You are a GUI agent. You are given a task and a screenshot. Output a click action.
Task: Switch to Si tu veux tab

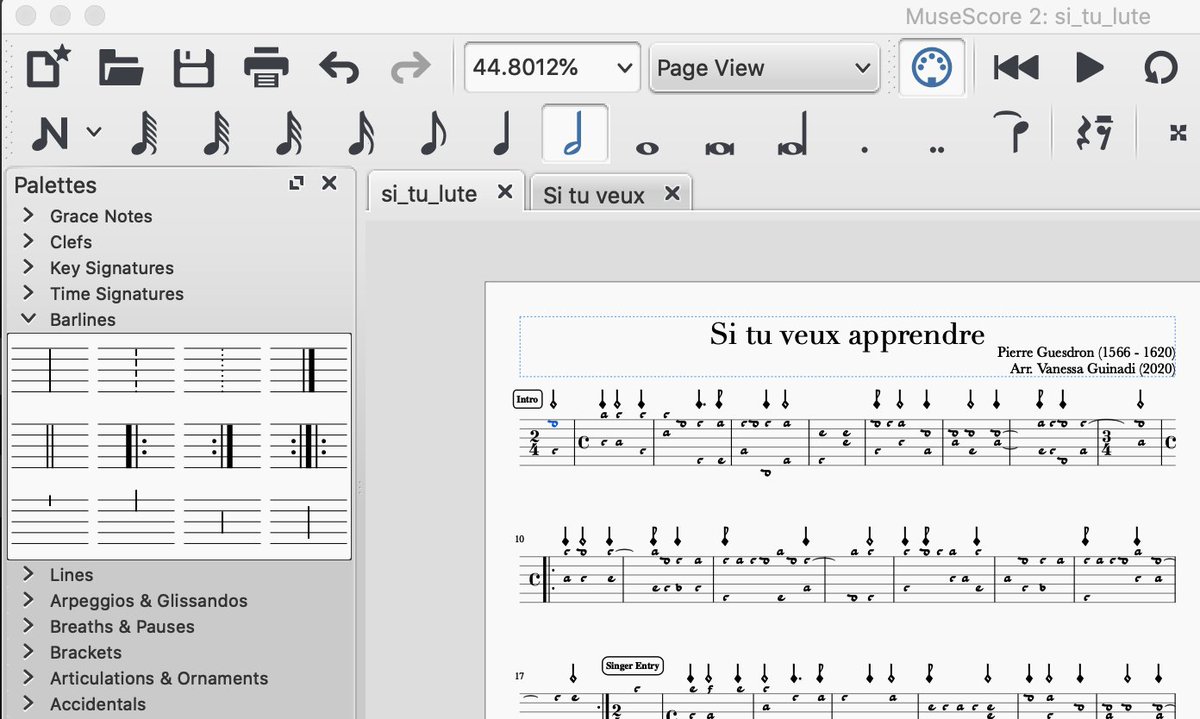pyautogui.click(x=594, y=195)
